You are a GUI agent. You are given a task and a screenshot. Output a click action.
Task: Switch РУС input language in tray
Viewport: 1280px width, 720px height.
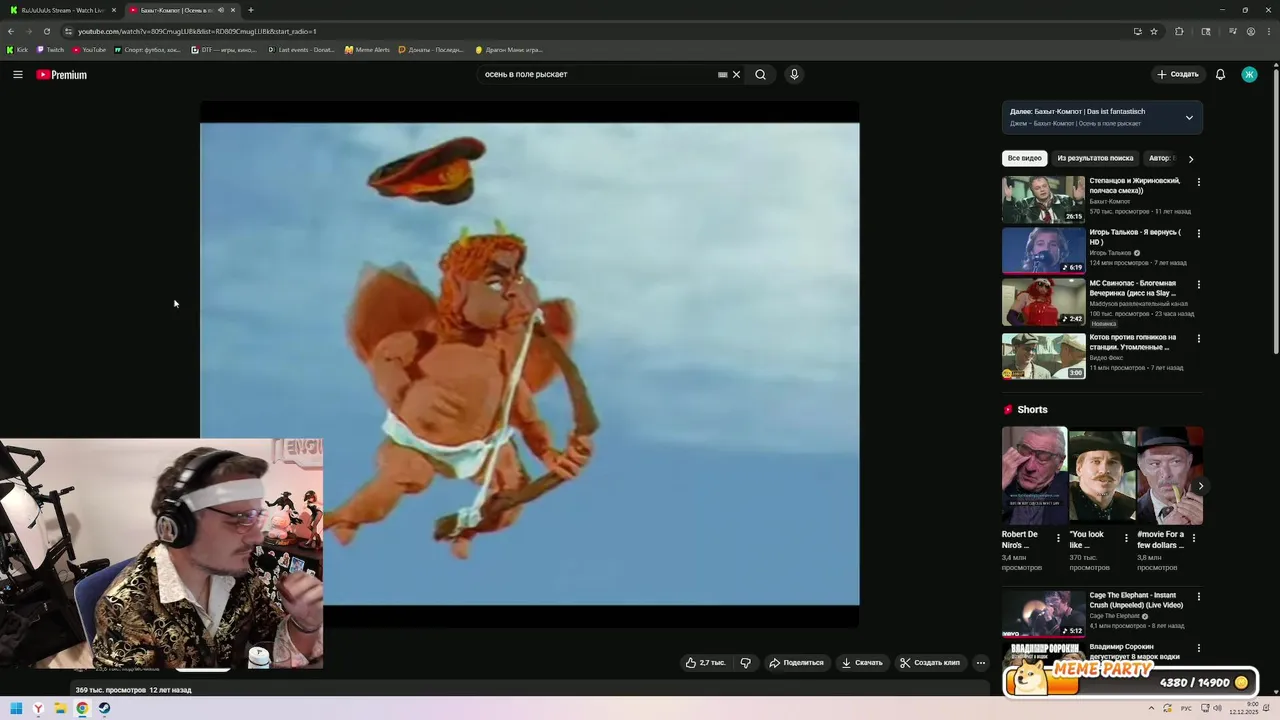click(1186, 708)
